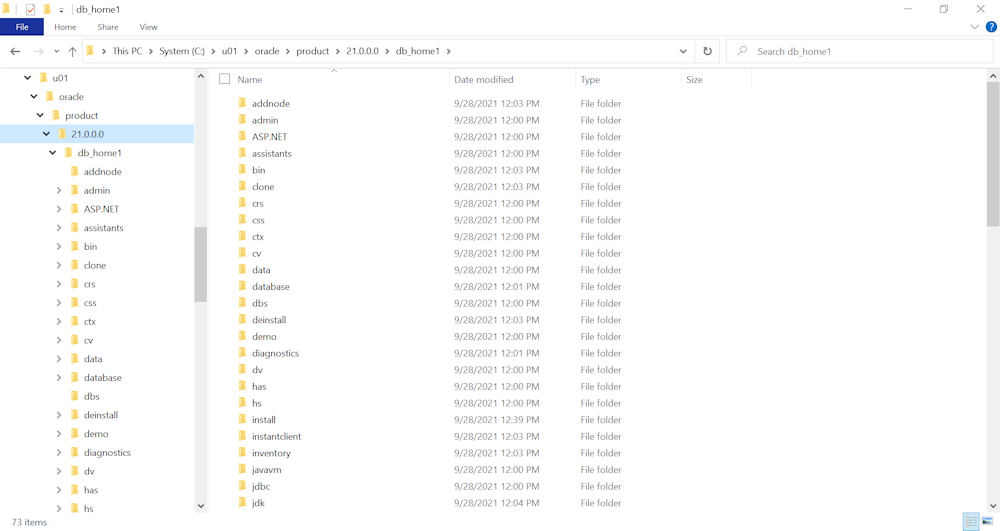Switch to the View ribbon tab
Screen dimensions: 1000x531
click(148, 27)
